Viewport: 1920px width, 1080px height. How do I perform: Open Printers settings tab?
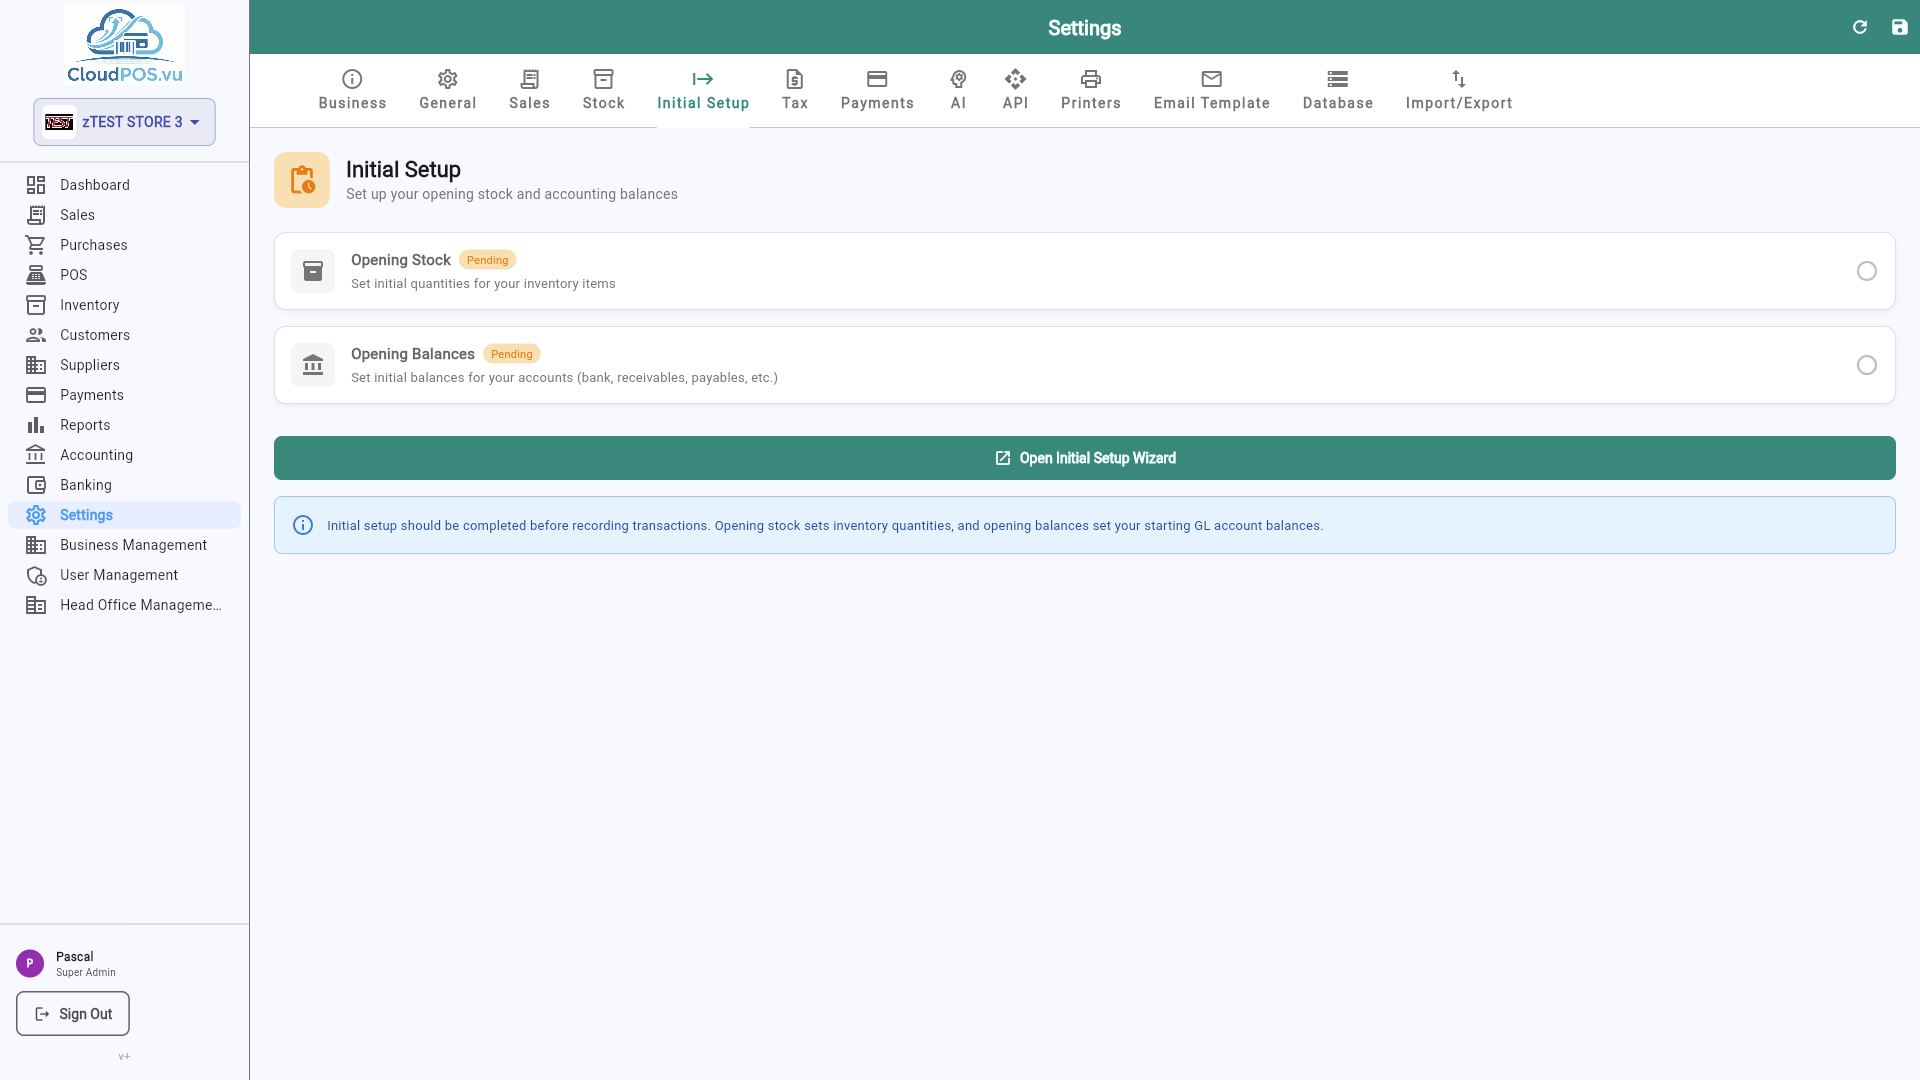[1091, 90]
